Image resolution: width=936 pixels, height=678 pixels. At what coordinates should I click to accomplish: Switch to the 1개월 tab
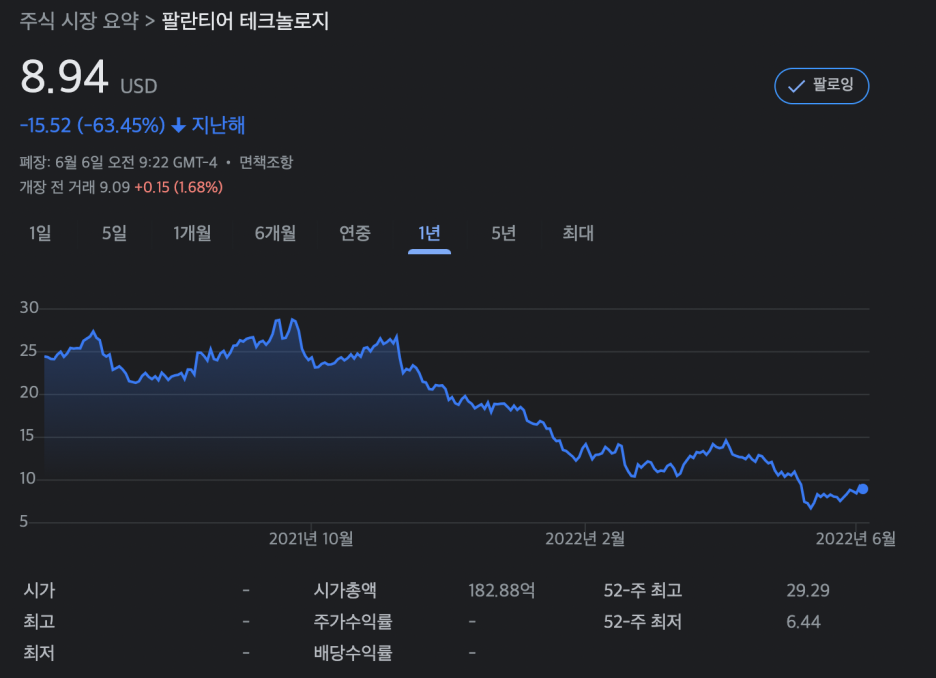pos(192,233)
